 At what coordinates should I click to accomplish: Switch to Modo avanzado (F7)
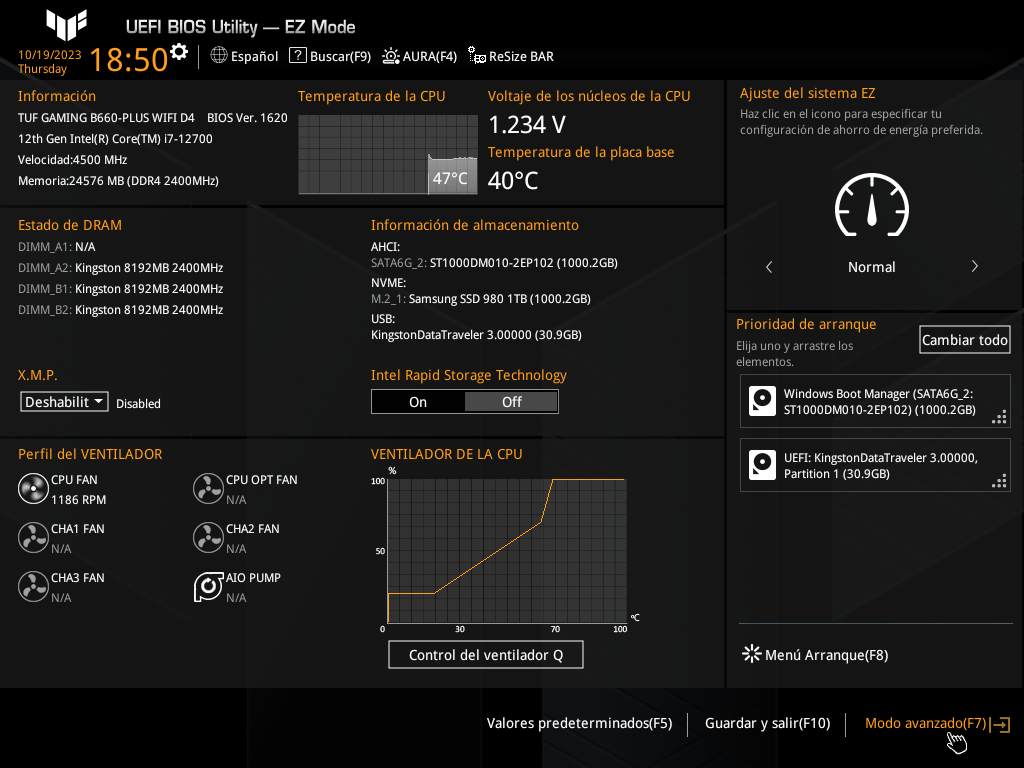[x=925, y=723]
